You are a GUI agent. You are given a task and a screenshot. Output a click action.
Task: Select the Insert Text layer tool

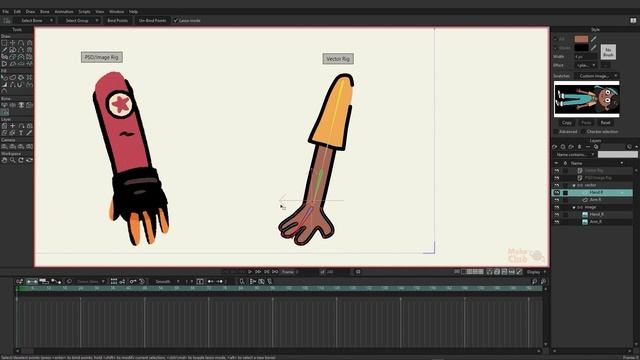(21, 133)
